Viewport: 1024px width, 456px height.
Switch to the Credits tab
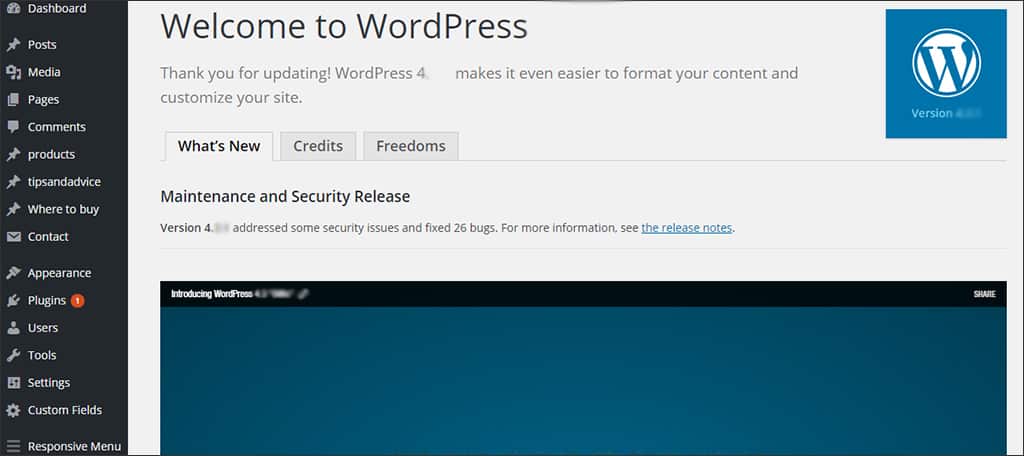pos(318,146)
